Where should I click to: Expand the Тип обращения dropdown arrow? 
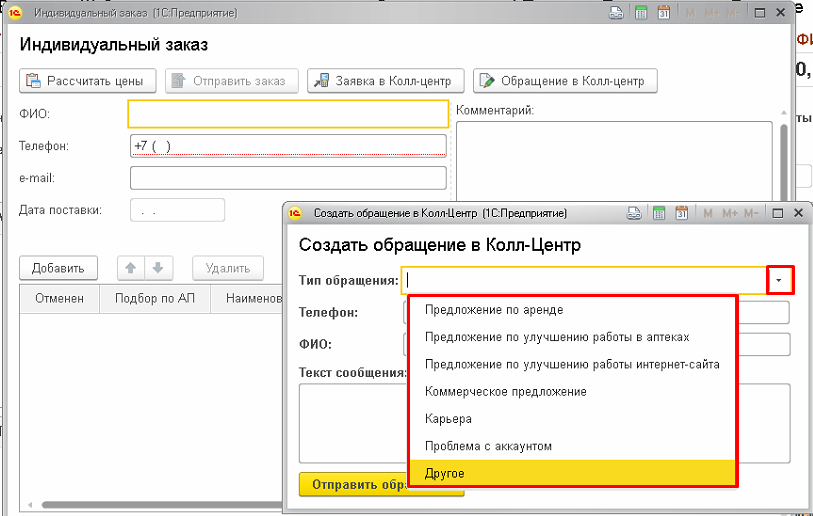780,281
